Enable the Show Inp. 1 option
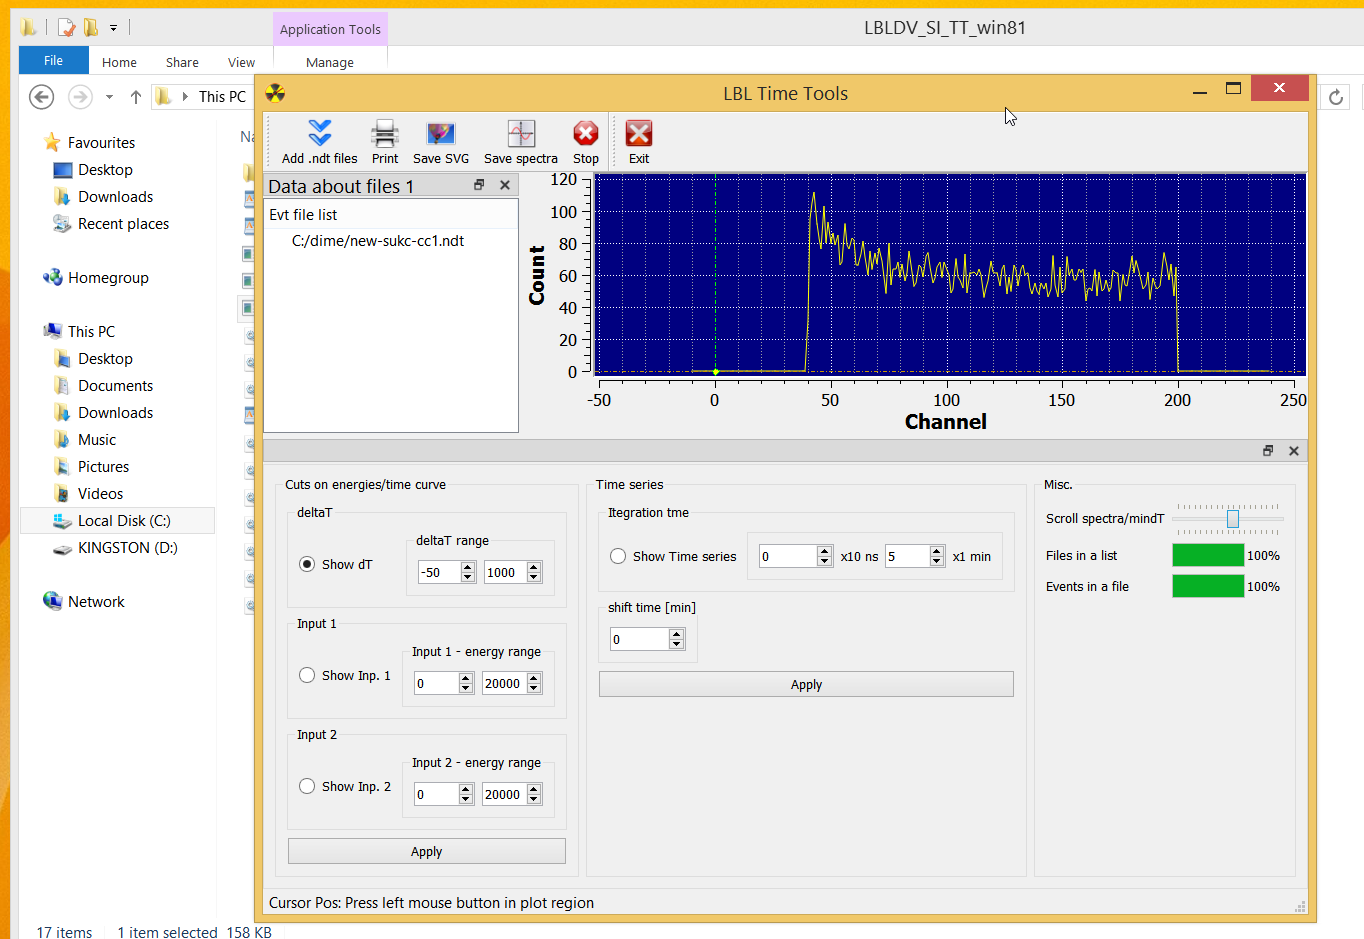 click(x=307, y=675)
